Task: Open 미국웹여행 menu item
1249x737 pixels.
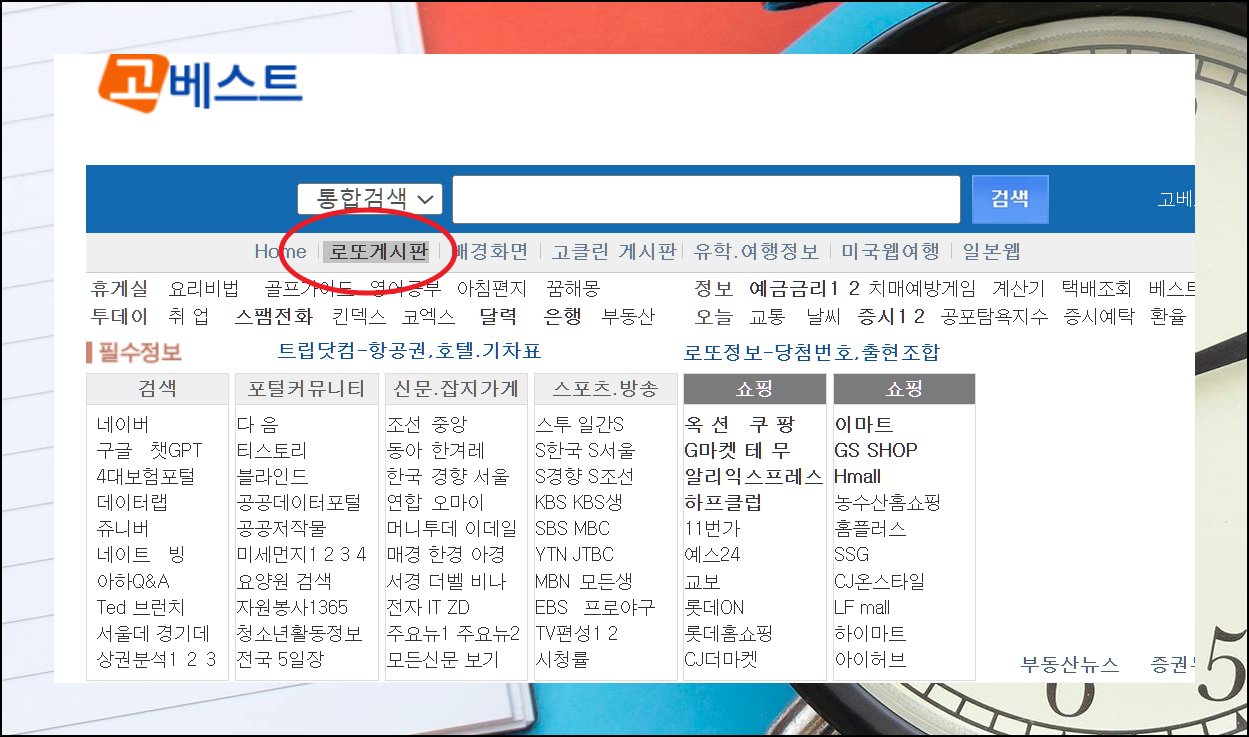Action: pos(890,252)
